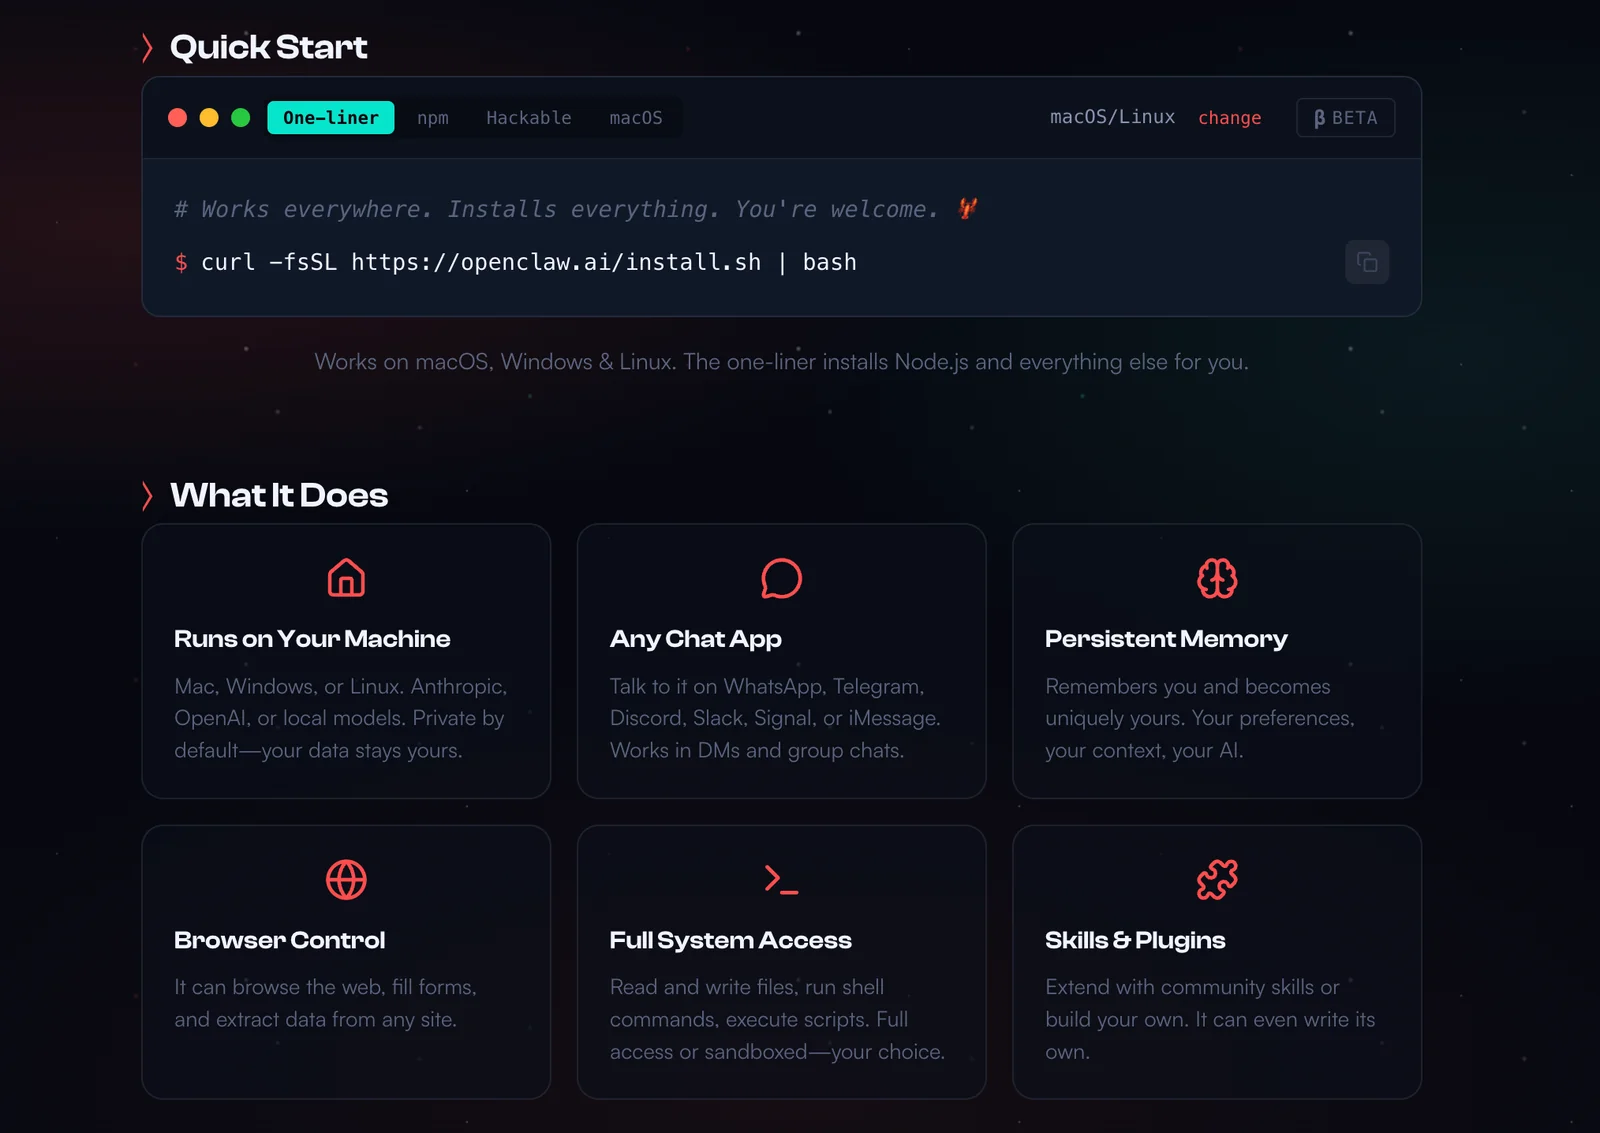1600x1133 pixels.
Task: Click the red window dot
Action: (178, 118)
